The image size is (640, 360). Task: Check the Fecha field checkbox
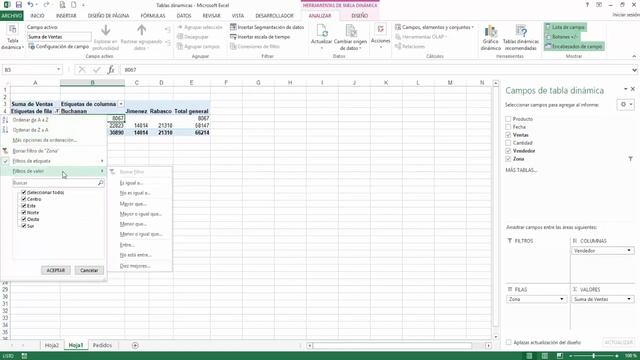(x=508, y=127)
